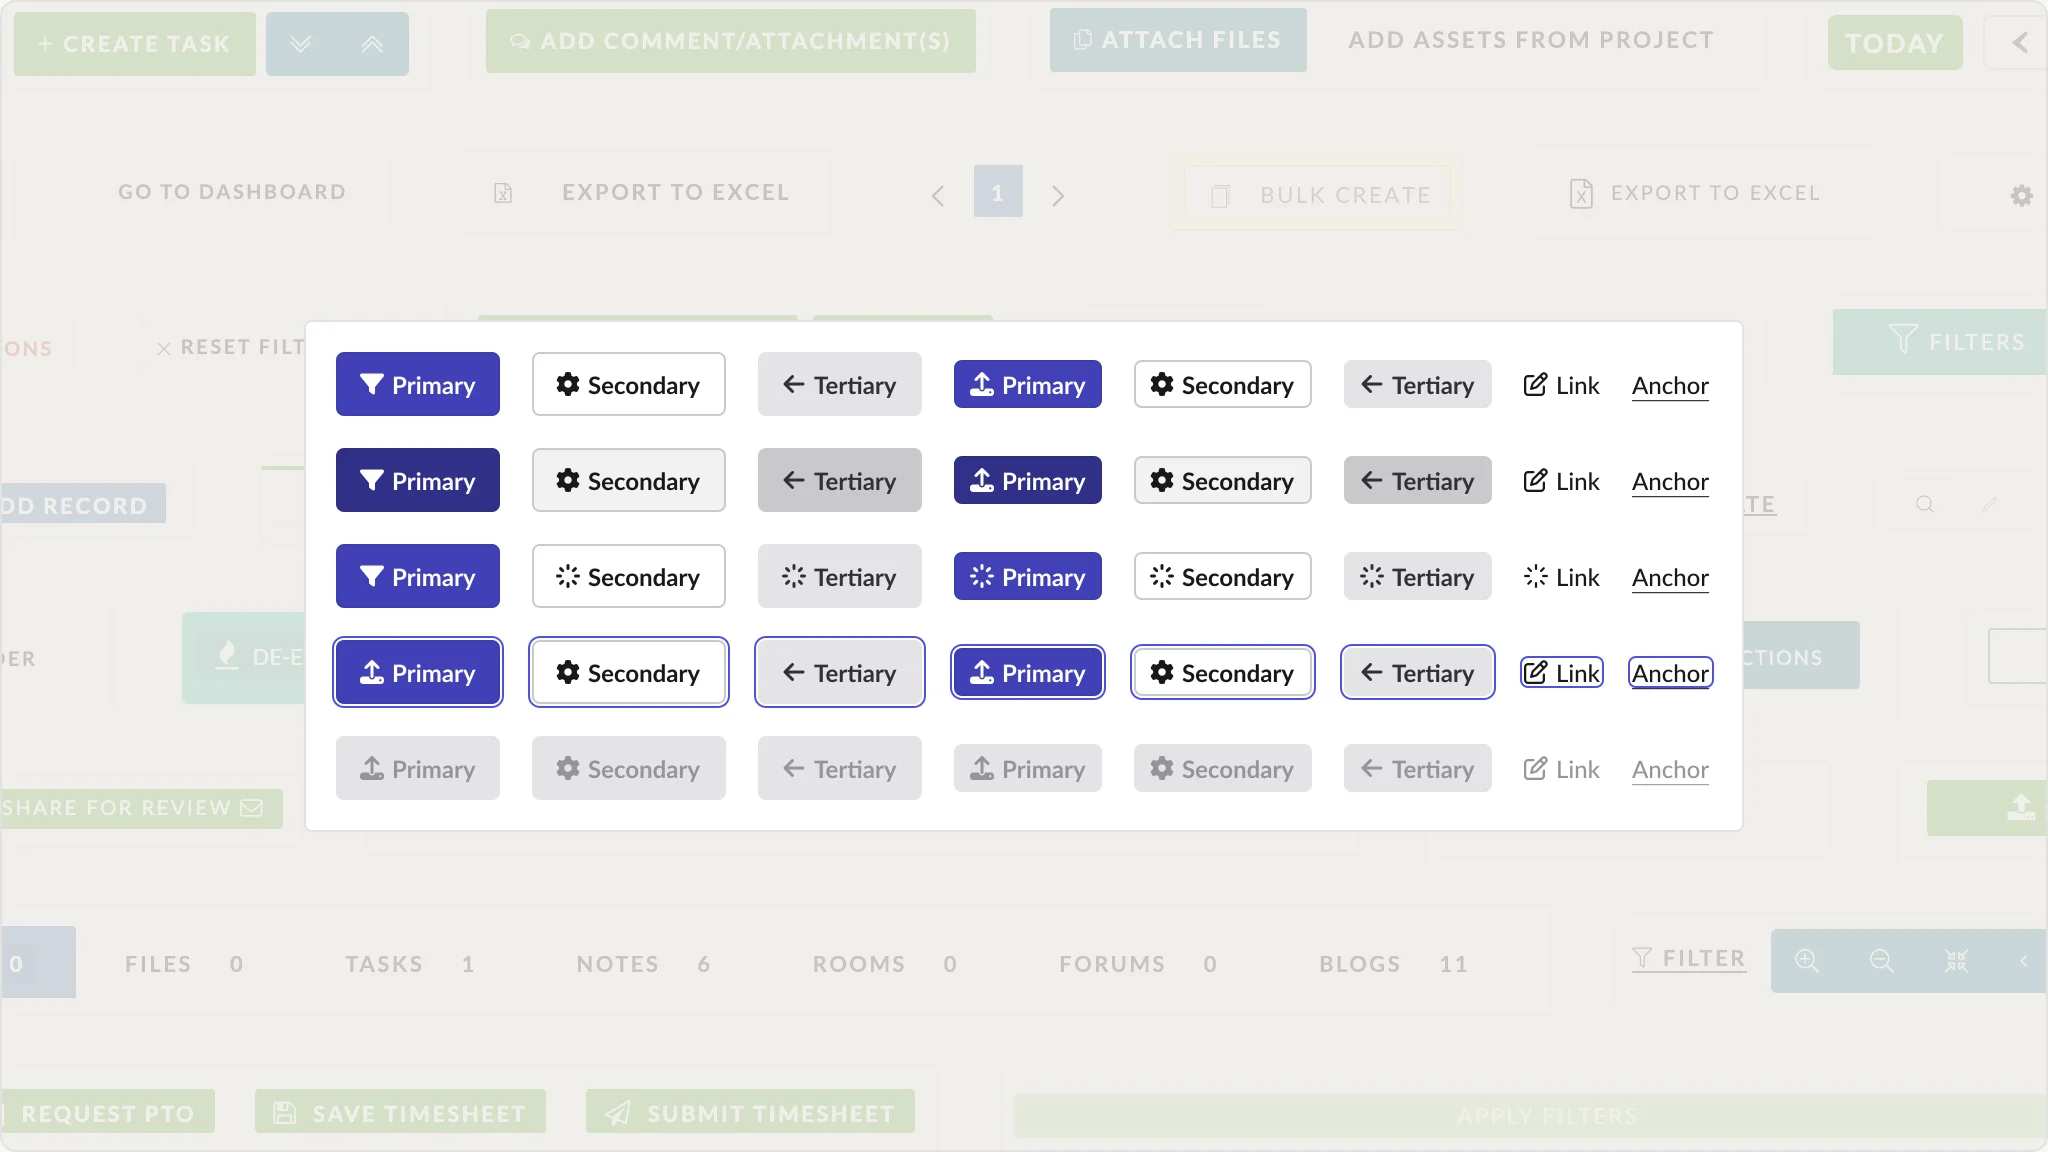This screenshot has width=2048, height=1152.
Task: Click the larger Secondary gear button in the top row
Action: click(x=629, y=384)
